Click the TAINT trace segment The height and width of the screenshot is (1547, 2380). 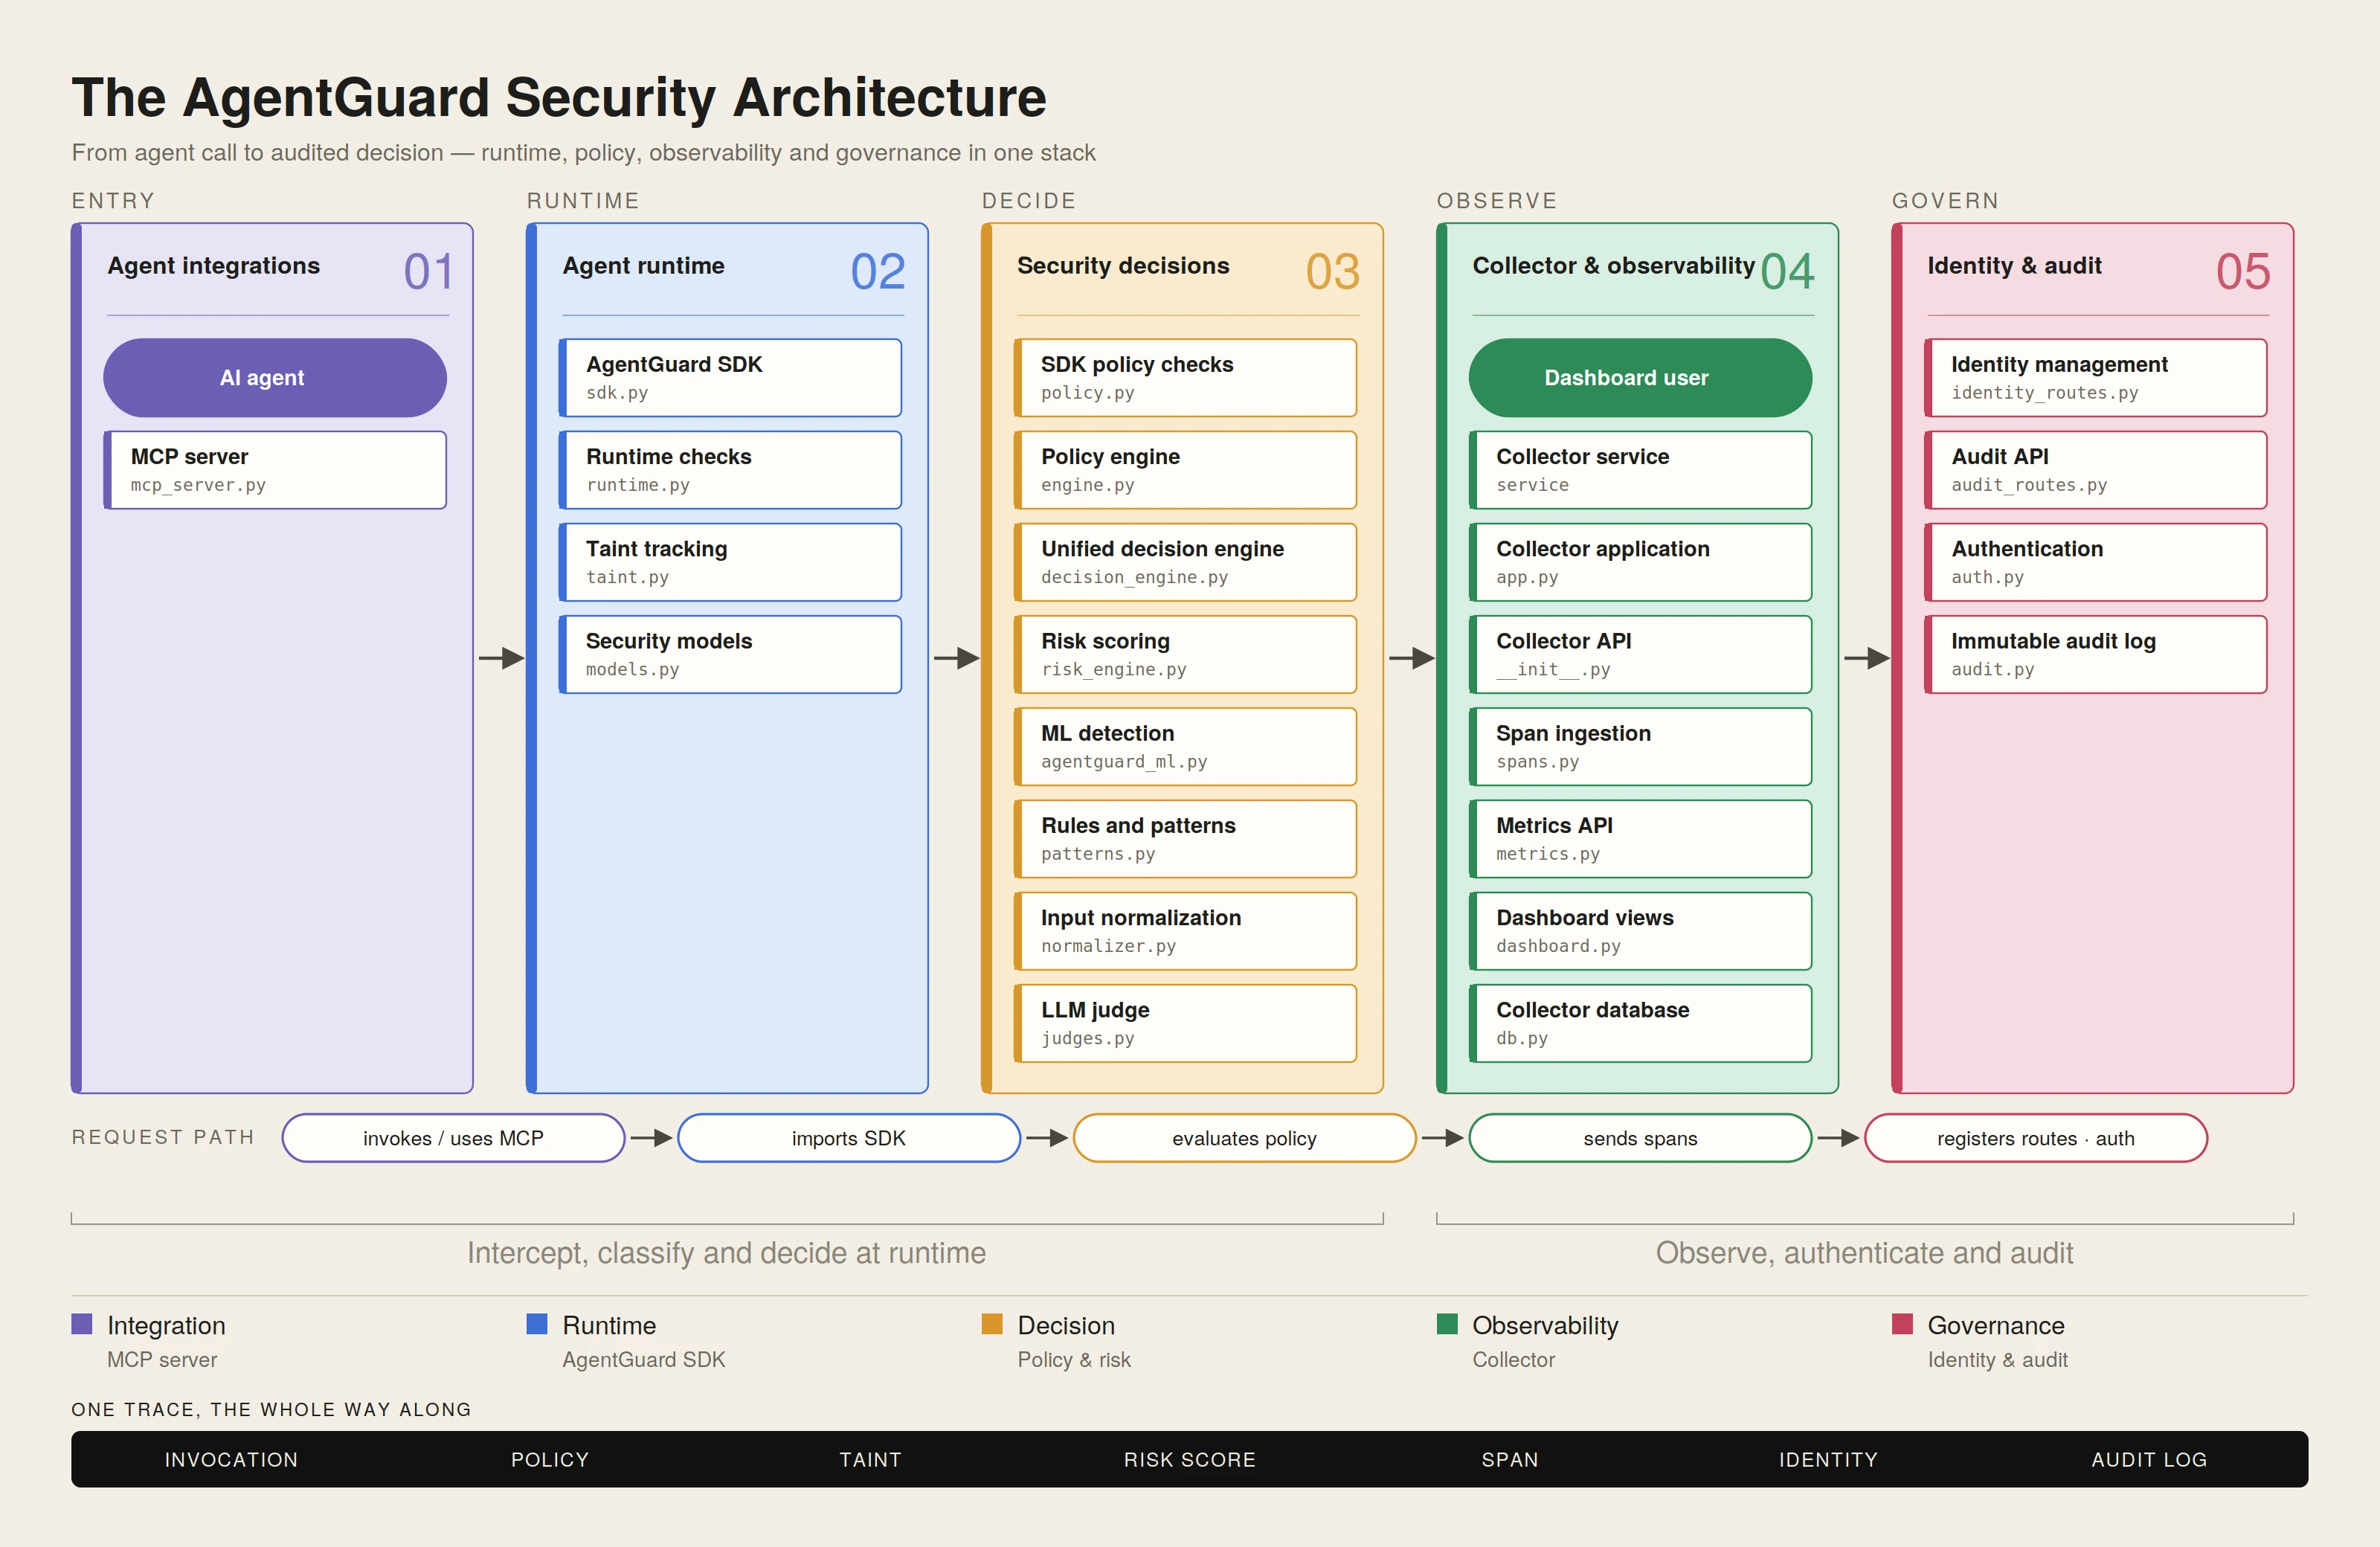coord(870,1459)
